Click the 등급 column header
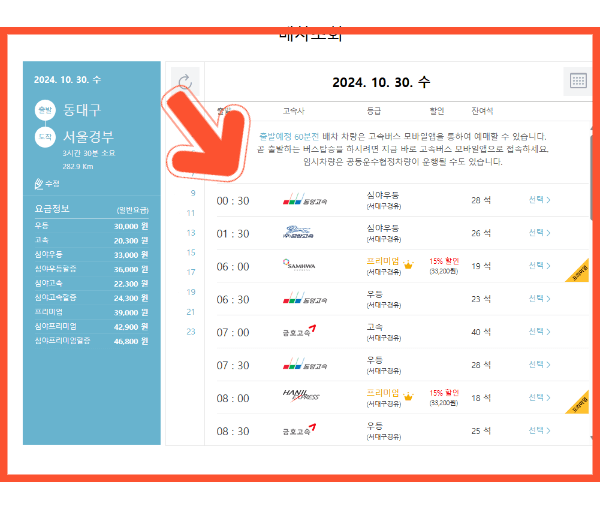 pyautogui.click(x=373, y=111)
